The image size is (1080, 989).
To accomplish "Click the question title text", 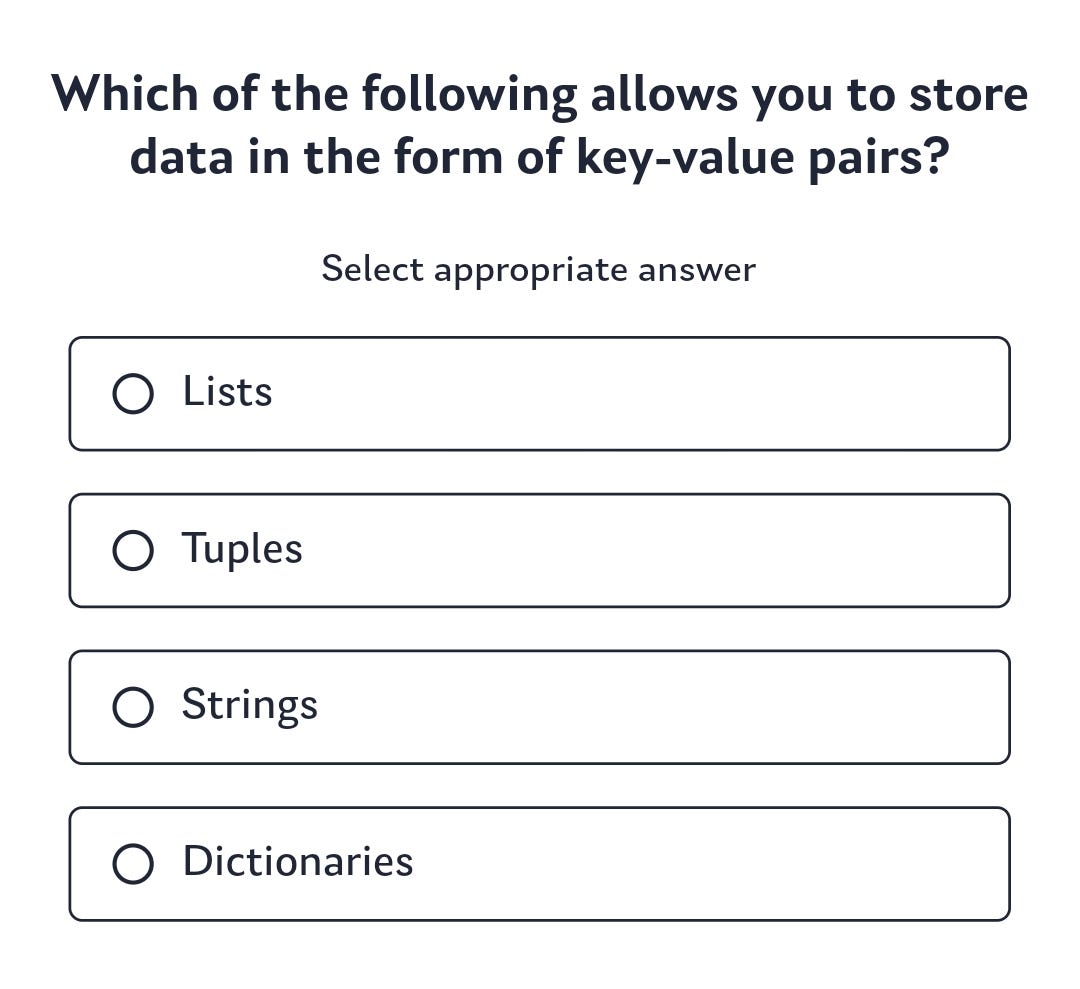I will coord(540,124).
